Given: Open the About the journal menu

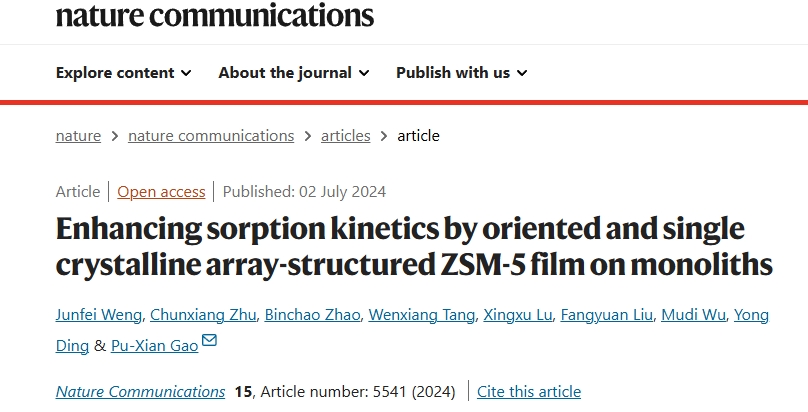Looking at the screenshot, I should coord(294,73).
